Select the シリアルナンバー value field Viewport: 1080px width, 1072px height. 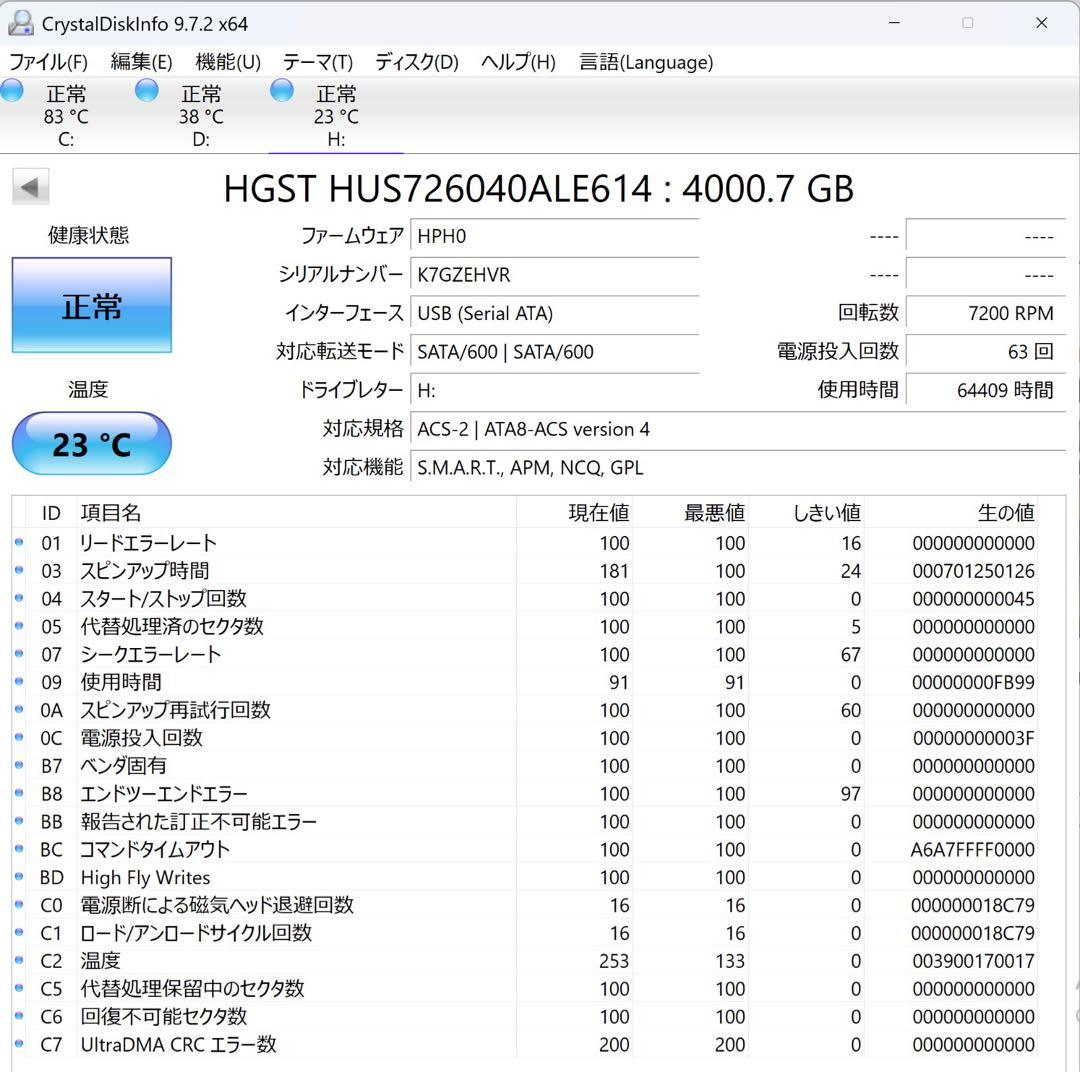click(x=555, y=274)
